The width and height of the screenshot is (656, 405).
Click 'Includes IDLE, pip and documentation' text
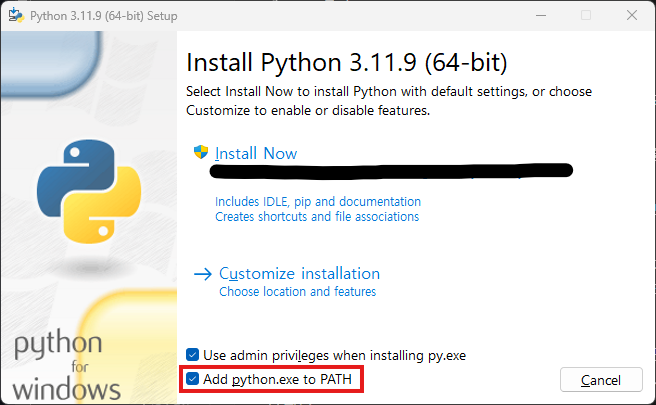pyautogui.click(x=318, y=202)
